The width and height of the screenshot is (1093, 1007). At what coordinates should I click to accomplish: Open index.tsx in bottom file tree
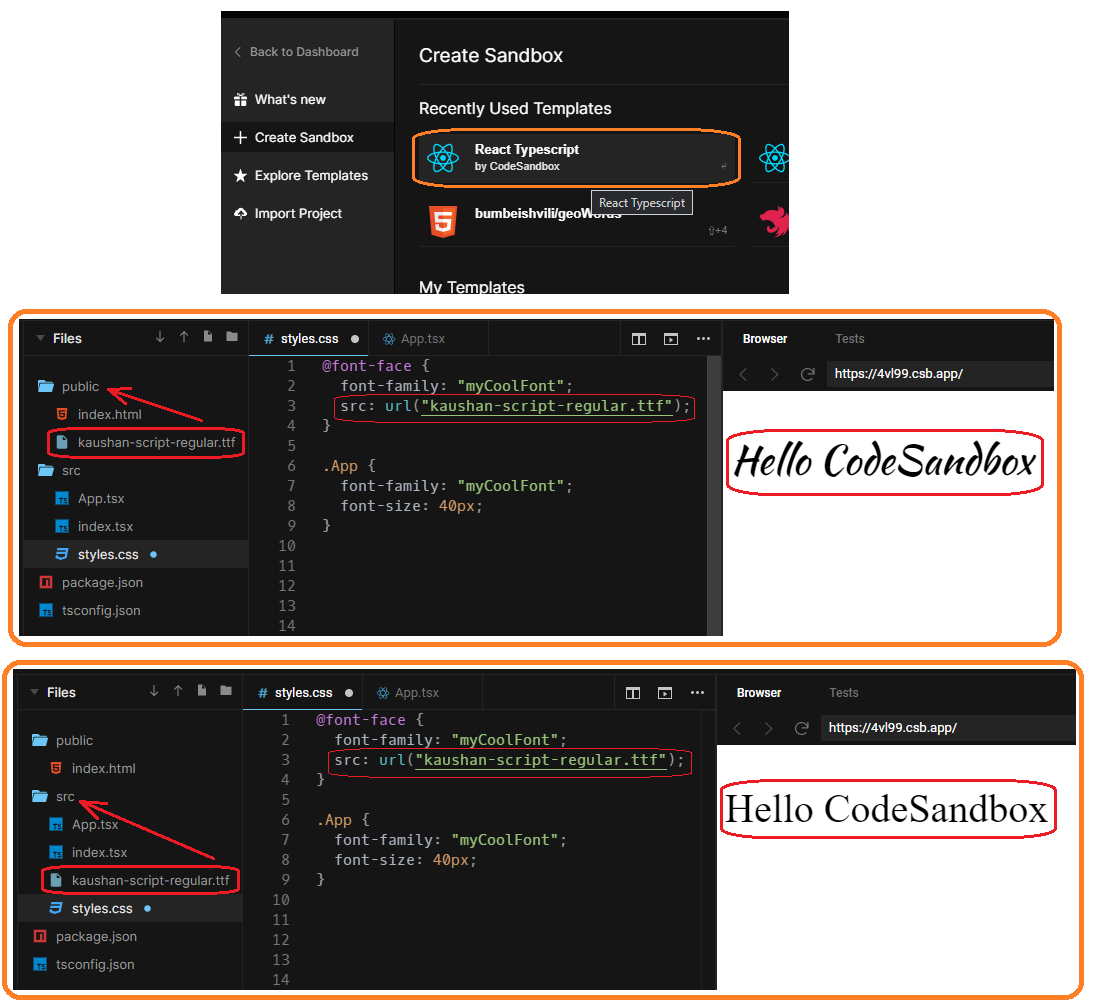pyautogui.click(x=88, y=852)
